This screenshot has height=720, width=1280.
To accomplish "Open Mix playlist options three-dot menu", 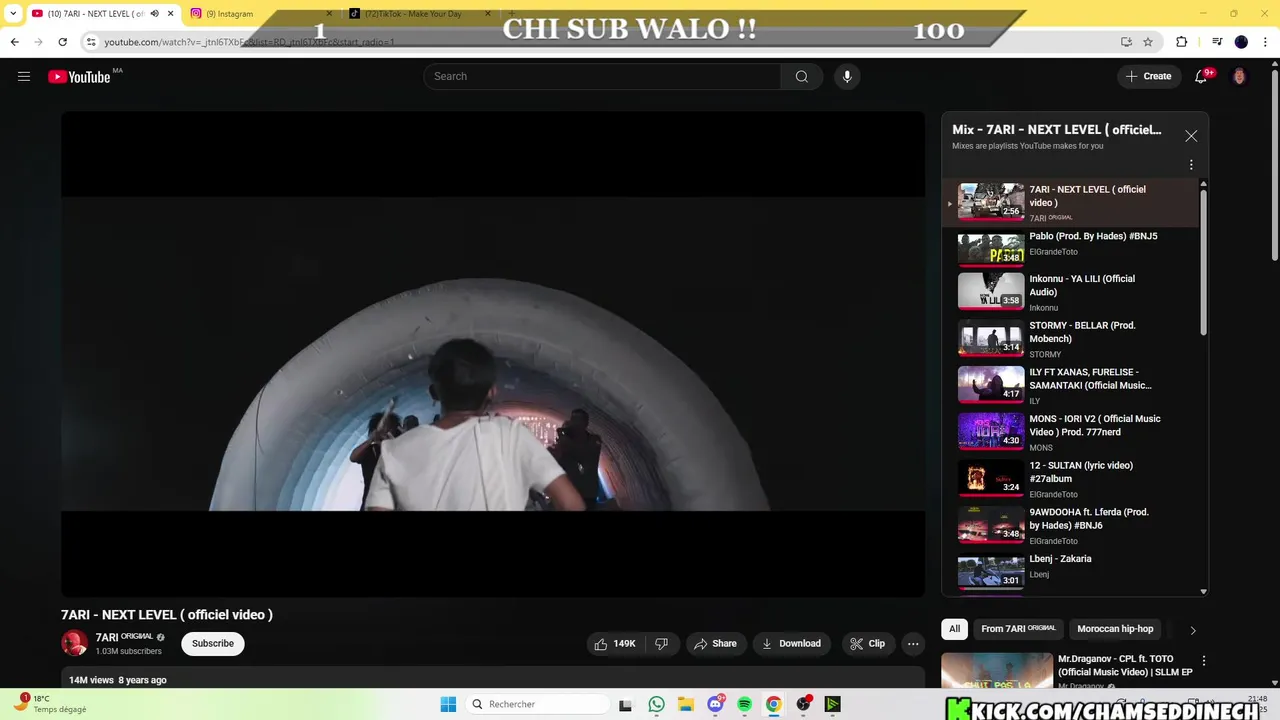I will coord(1191,165).
